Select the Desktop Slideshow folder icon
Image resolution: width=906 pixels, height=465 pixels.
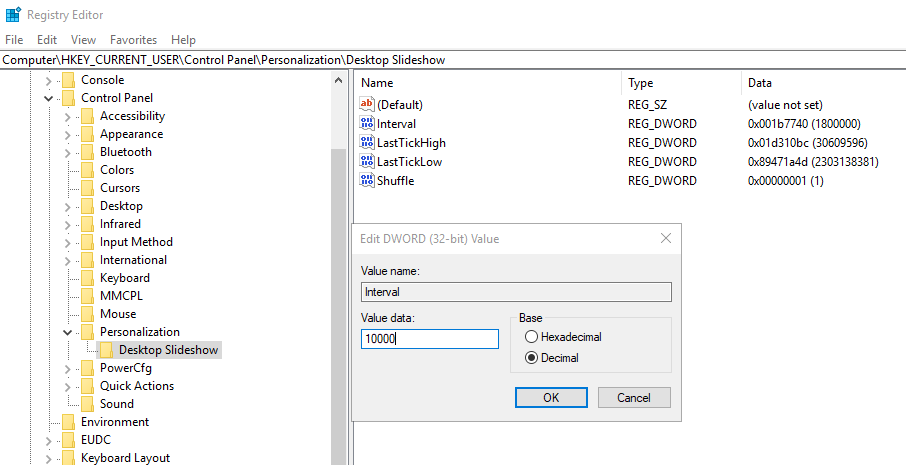click(106, 350)
